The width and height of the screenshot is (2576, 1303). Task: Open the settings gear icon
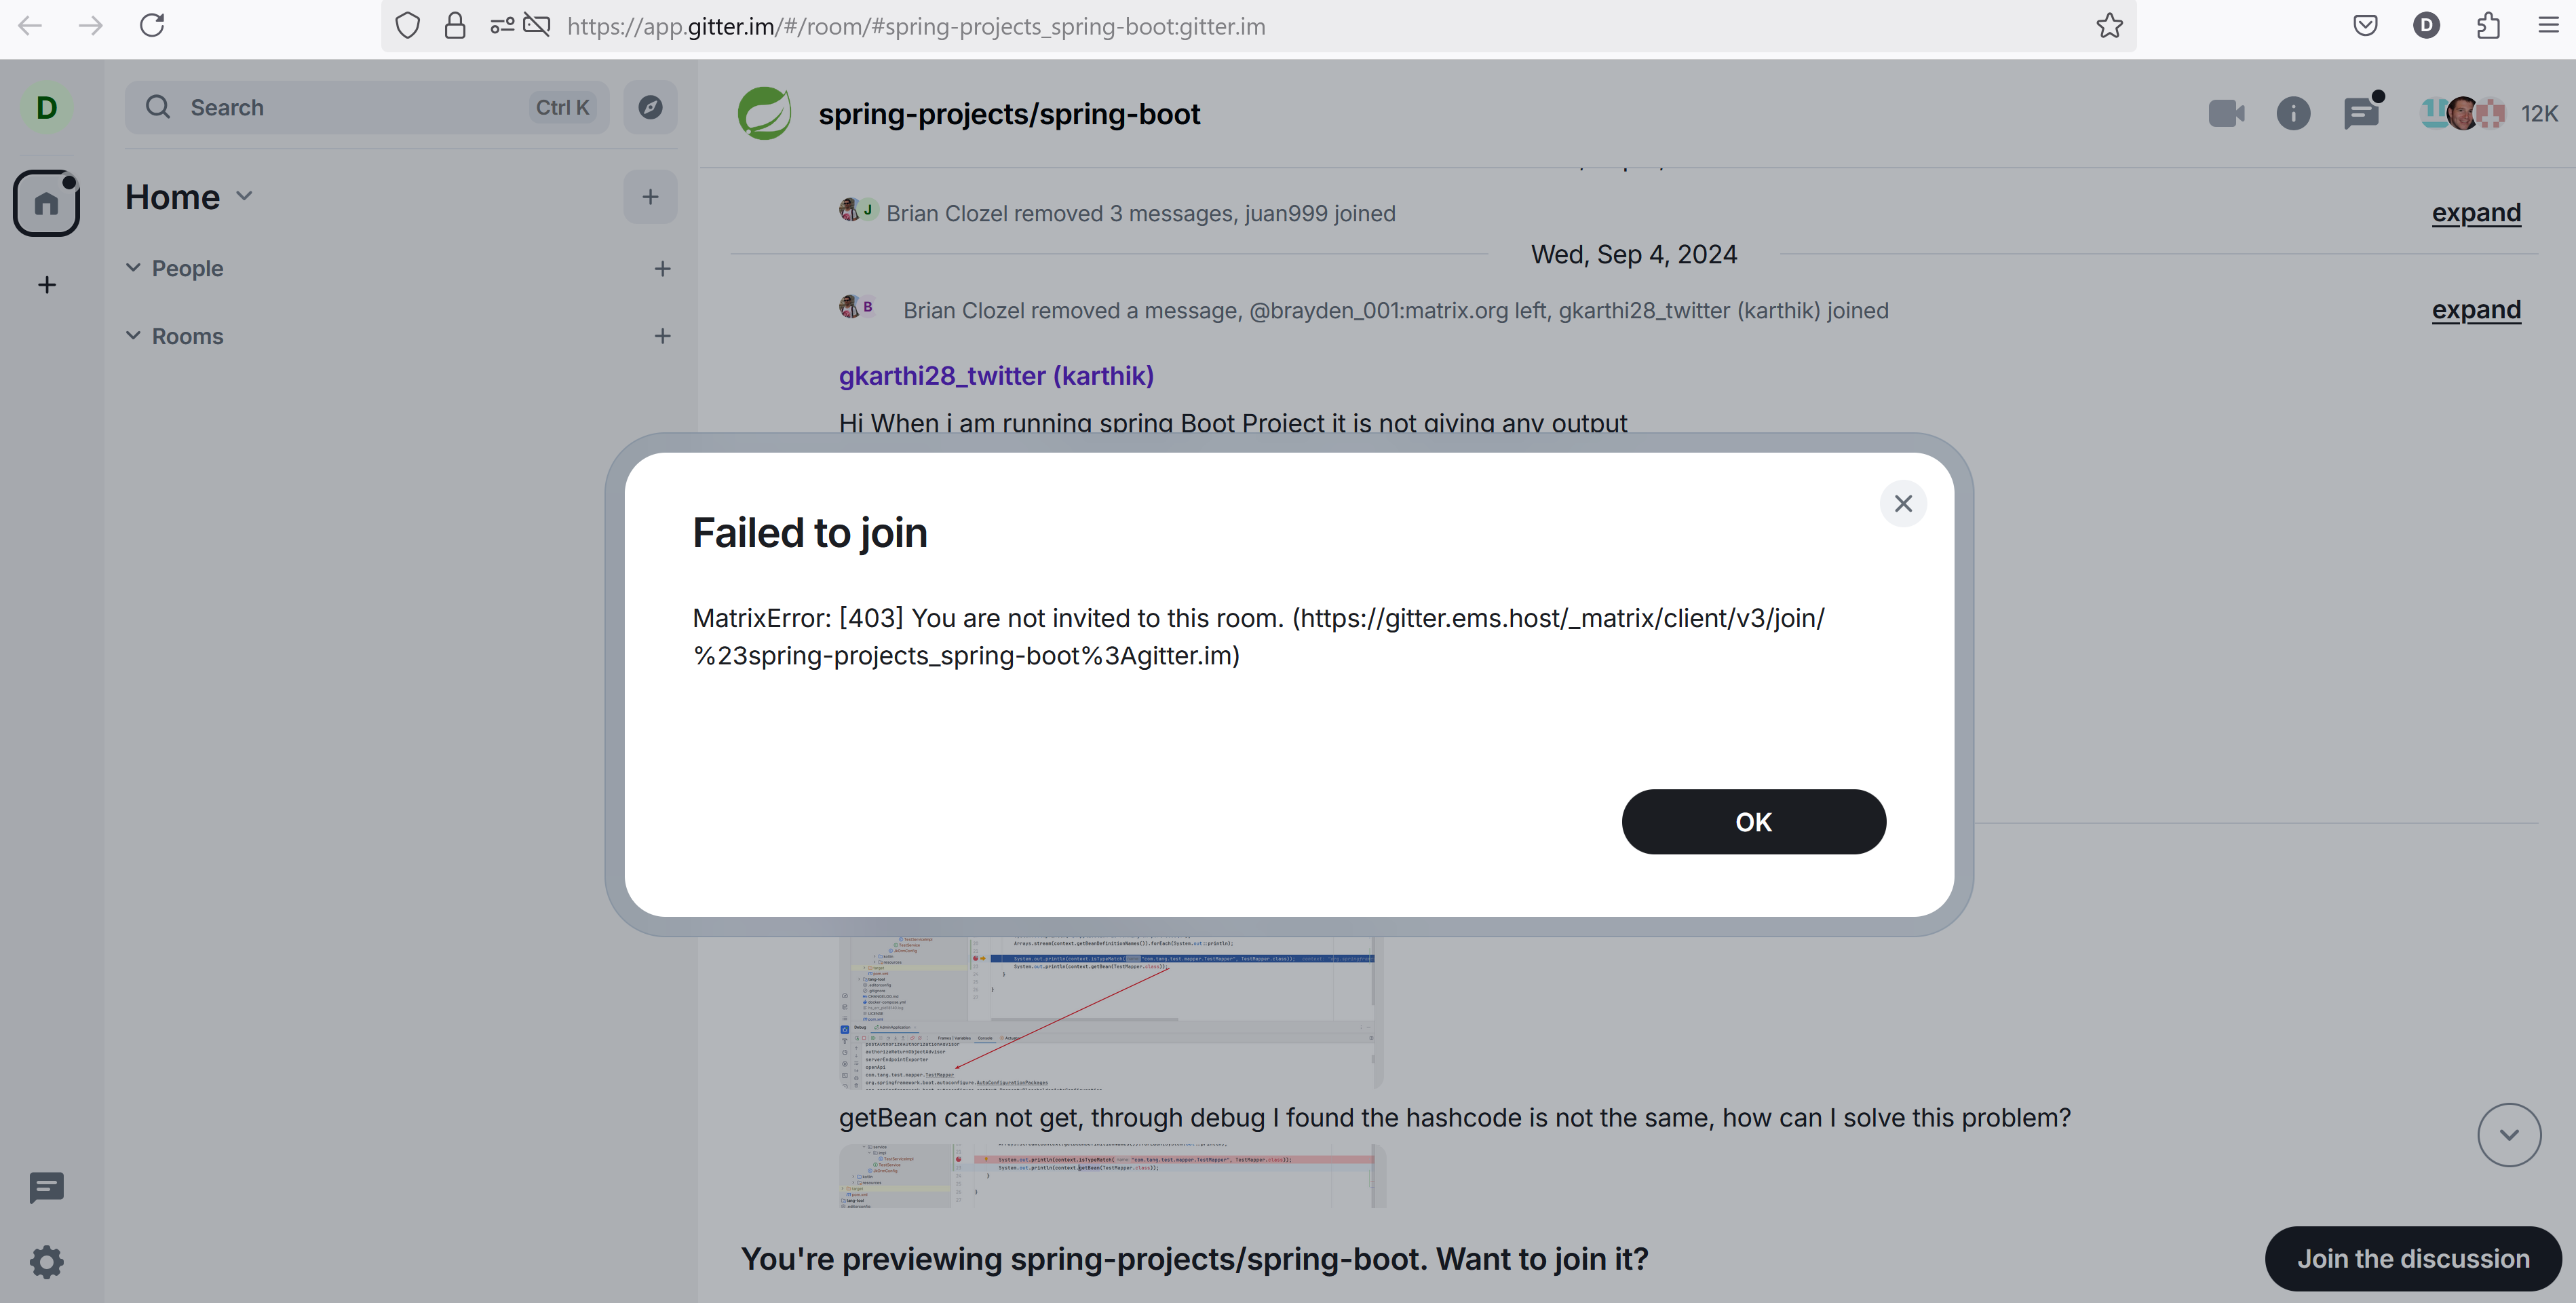point(47,1262)
